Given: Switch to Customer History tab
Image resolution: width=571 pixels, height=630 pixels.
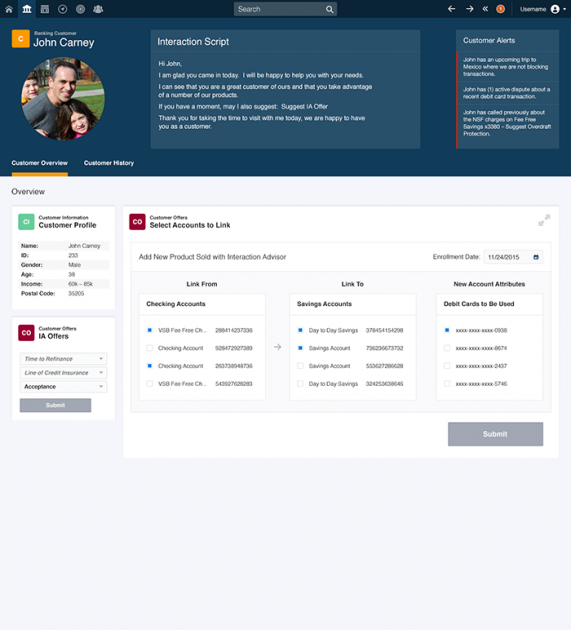Looking at the screenshot, I should pyautogui.click(x=109, y=163).
